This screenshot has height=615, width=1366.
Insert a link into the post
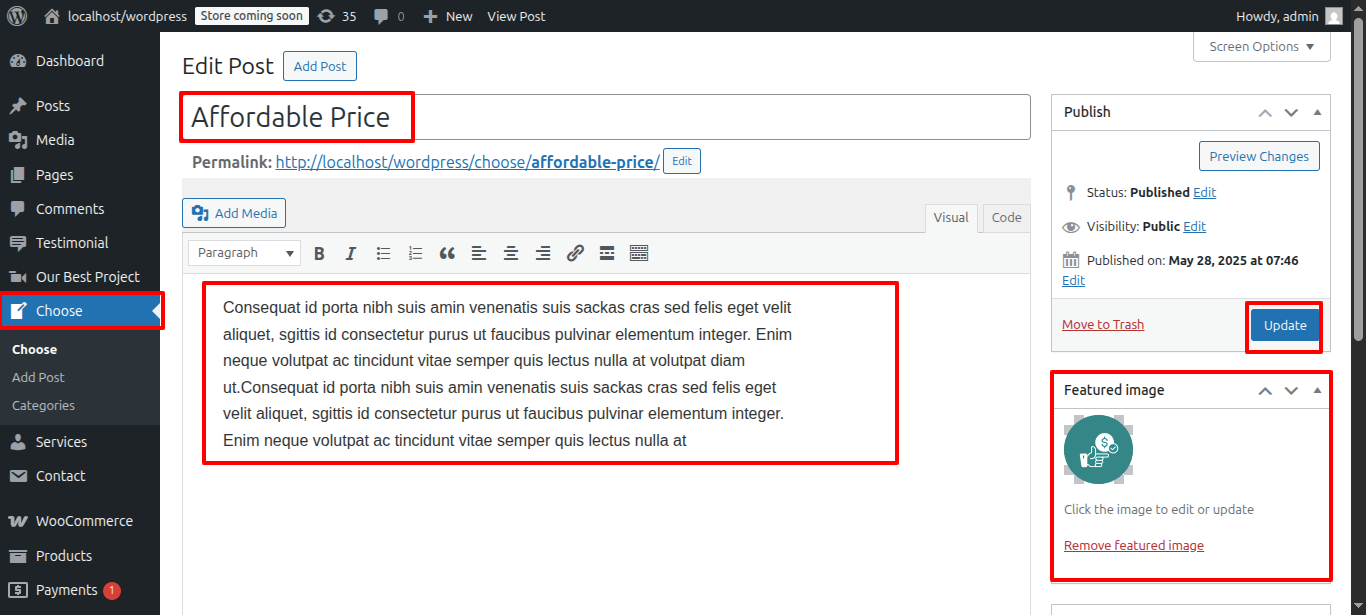coord(575,253)
